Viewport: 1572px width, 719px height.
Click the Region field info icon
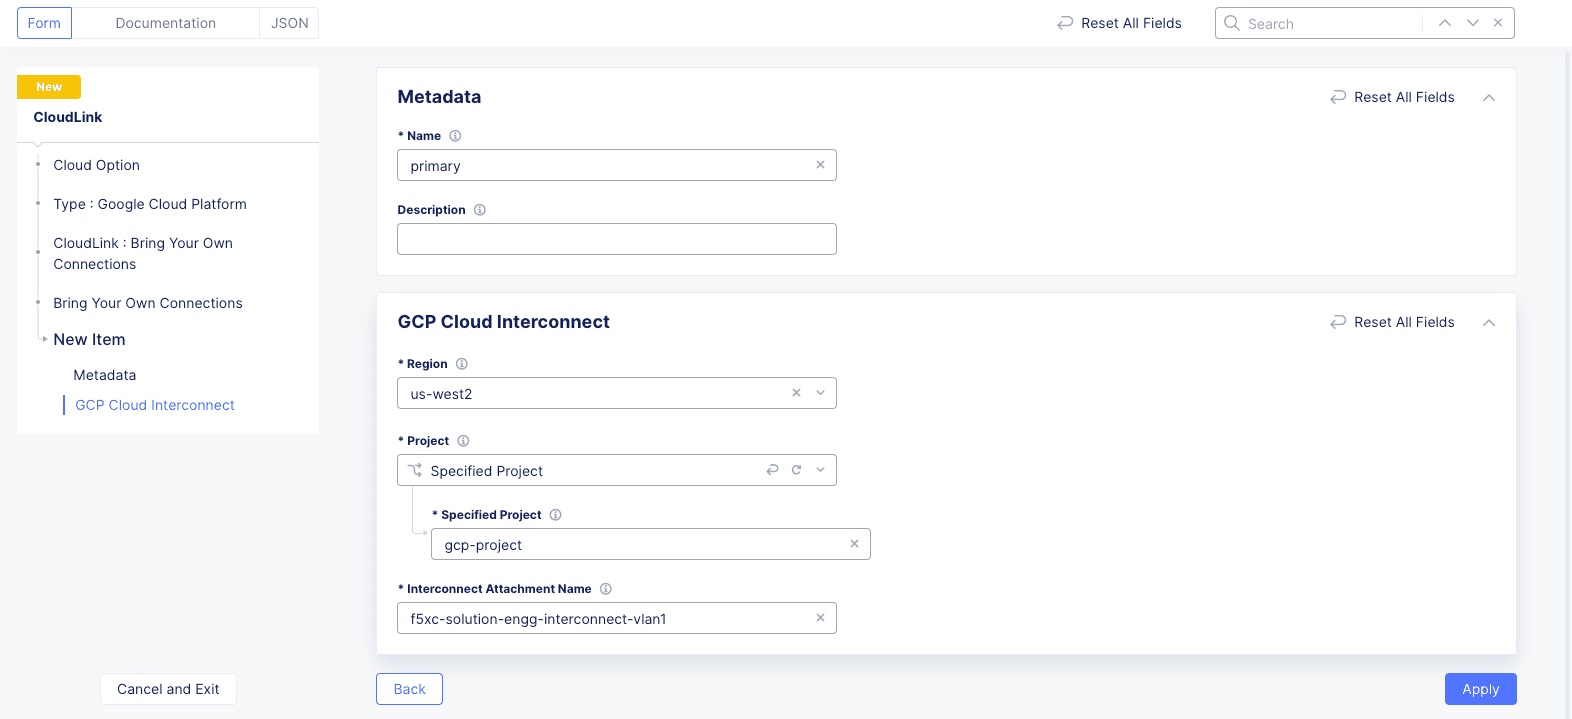462,364
